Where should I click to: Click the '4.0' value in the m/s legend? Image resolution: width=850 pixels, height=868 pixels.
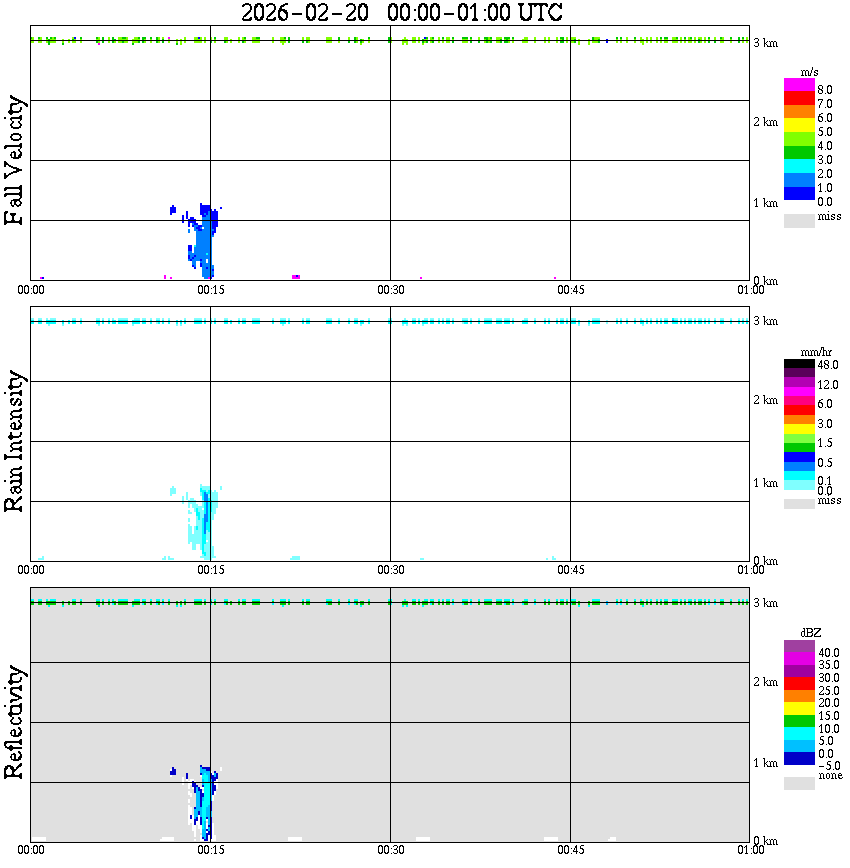pyautogui.click(x=825, y=146)
